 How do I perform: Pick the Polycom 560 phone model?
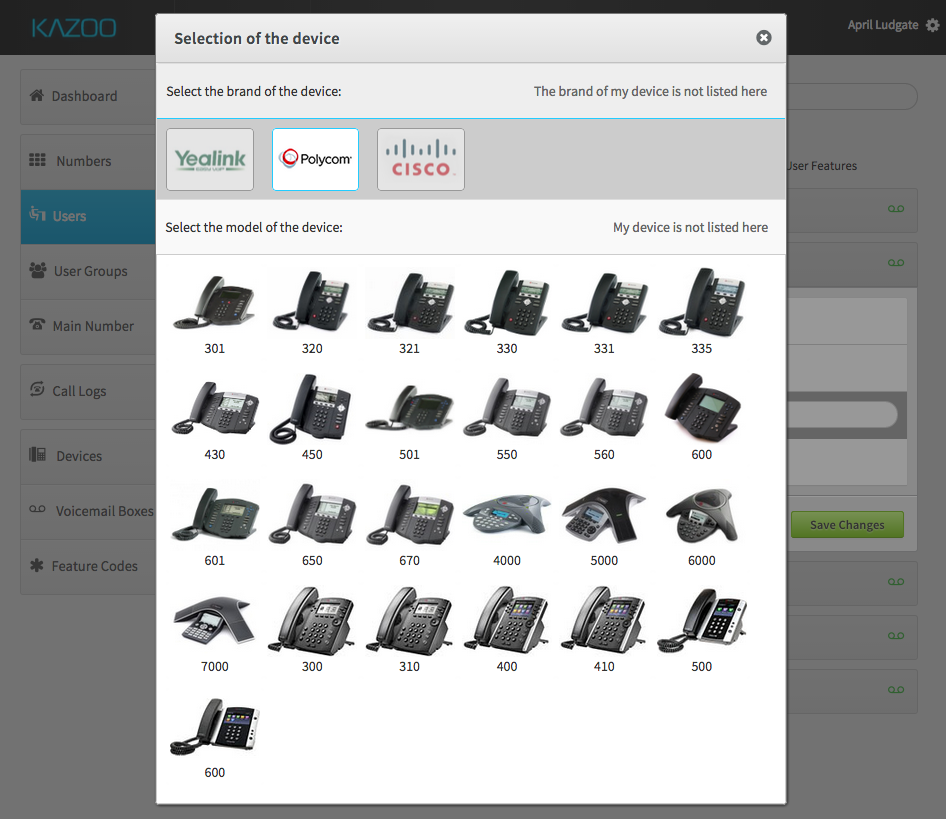[x=604, y=418]
